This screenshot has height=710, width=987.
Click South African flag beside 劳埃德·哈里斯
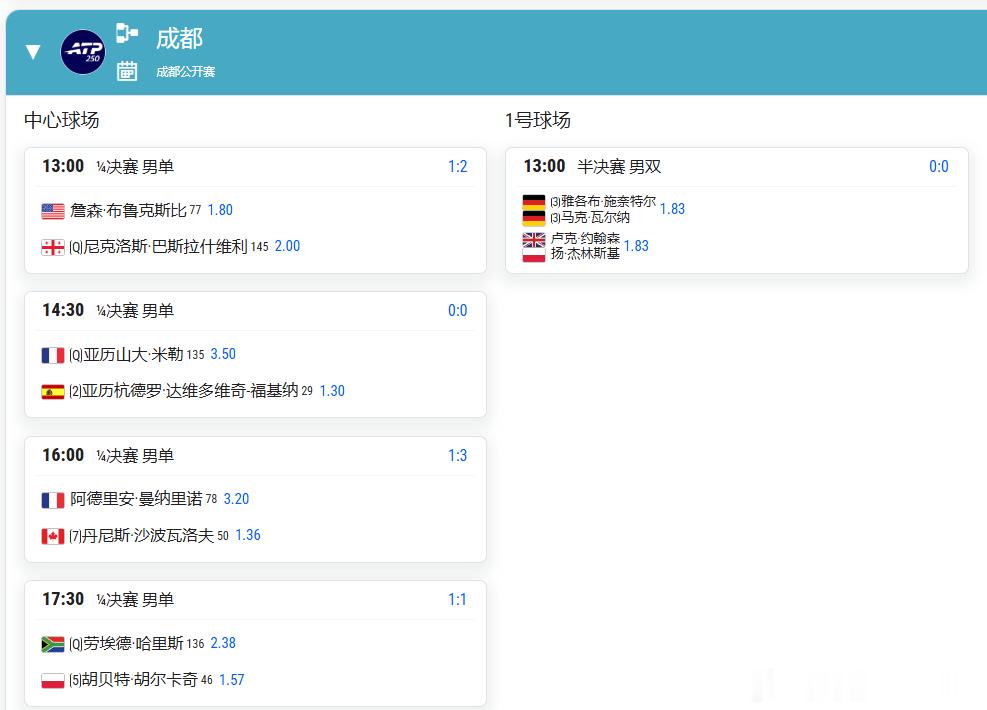click(53, 644)
